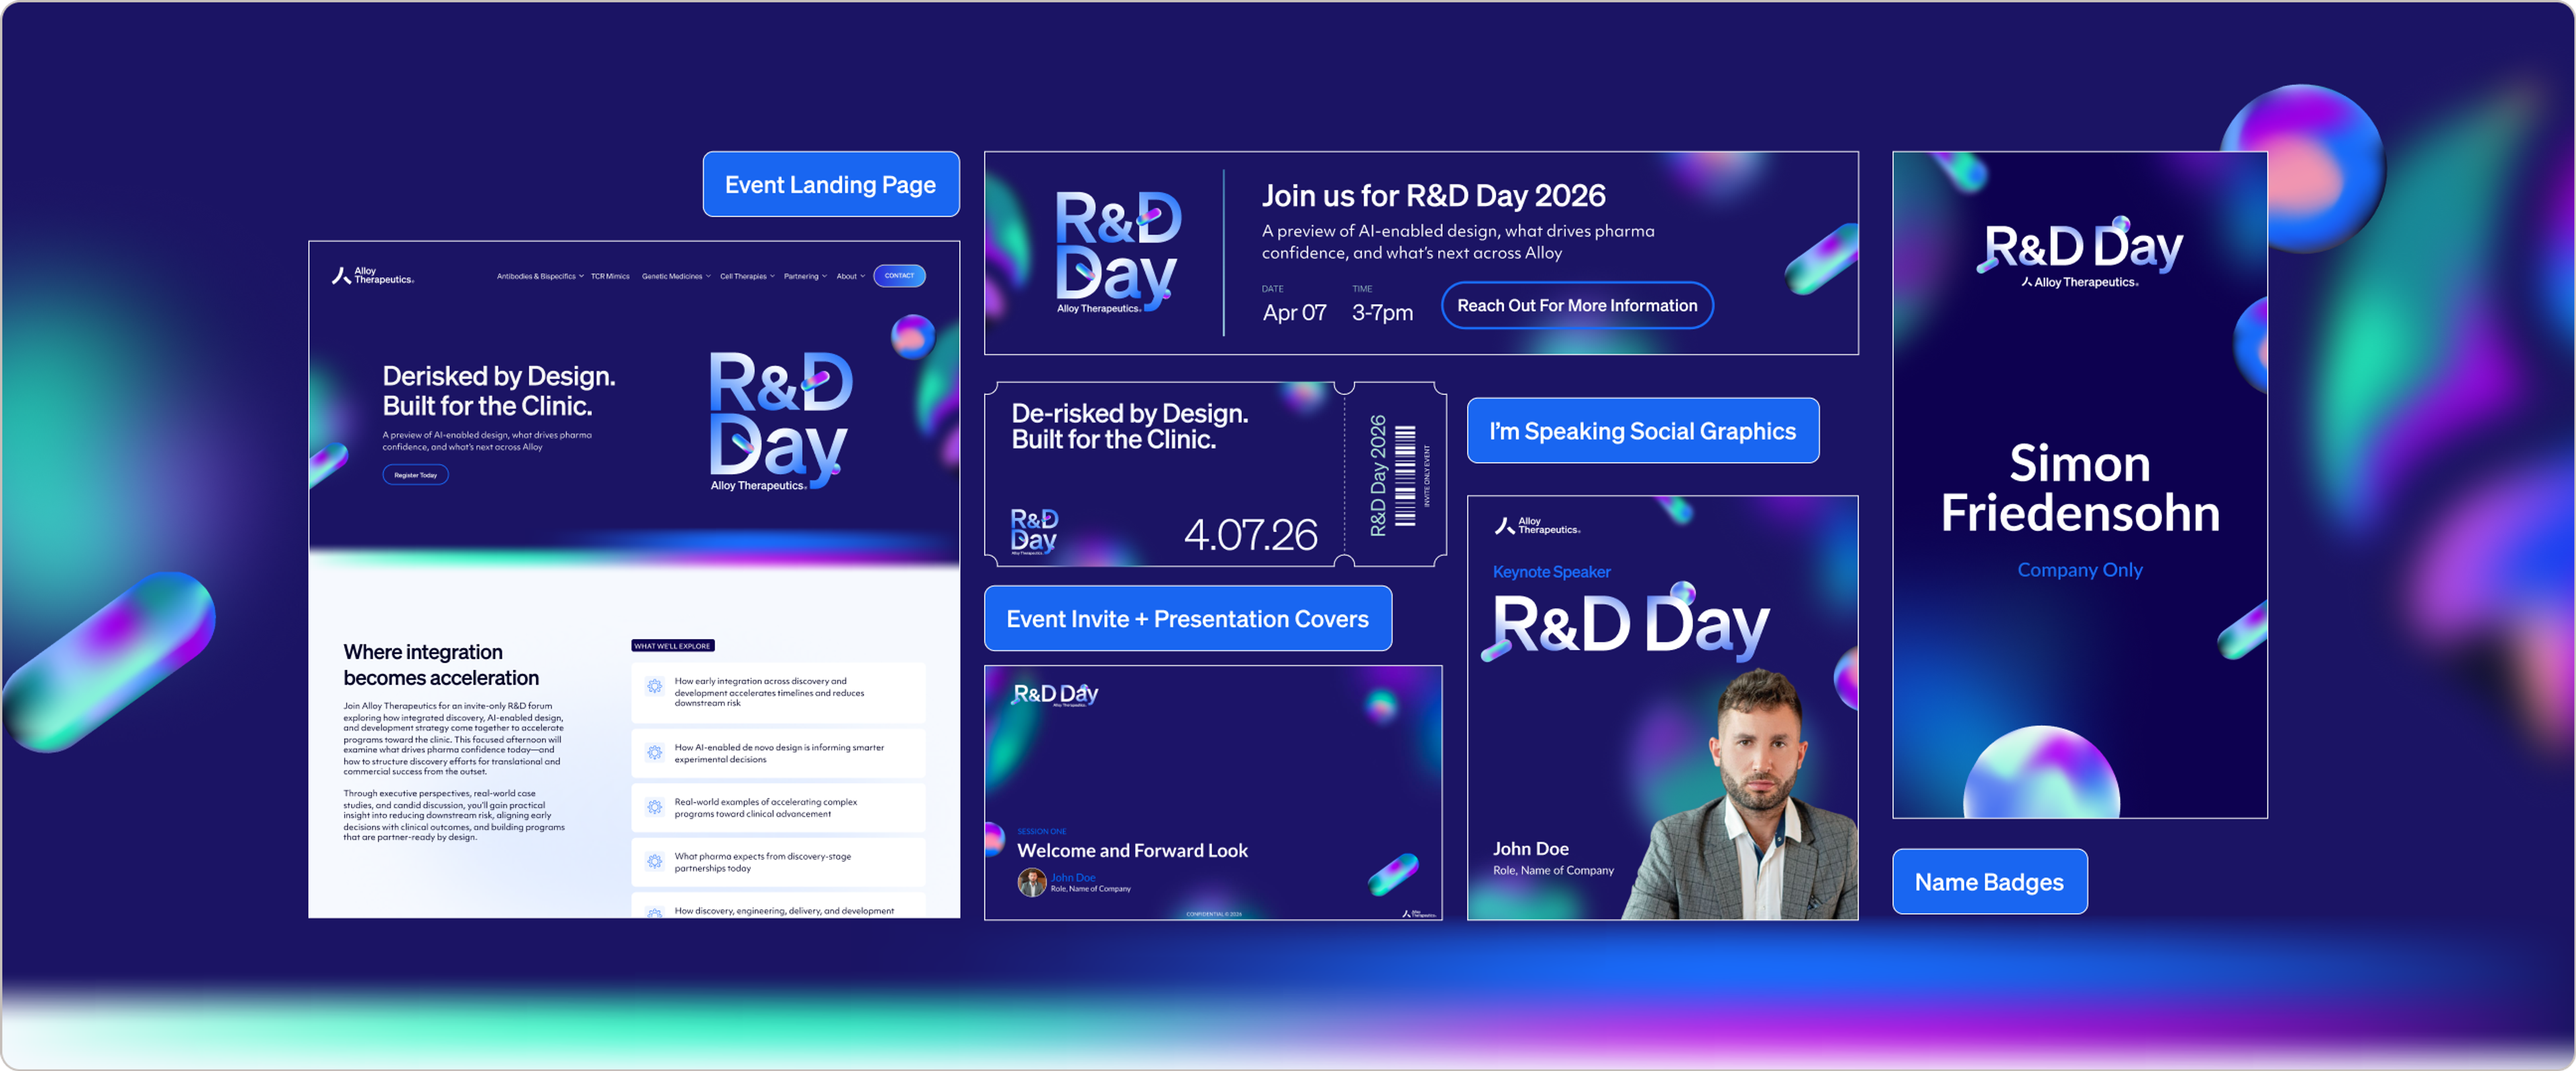2576x1071 pixels.
Task: Click the large R&D Day logo in landing page hero
Action: pos(780,420)
